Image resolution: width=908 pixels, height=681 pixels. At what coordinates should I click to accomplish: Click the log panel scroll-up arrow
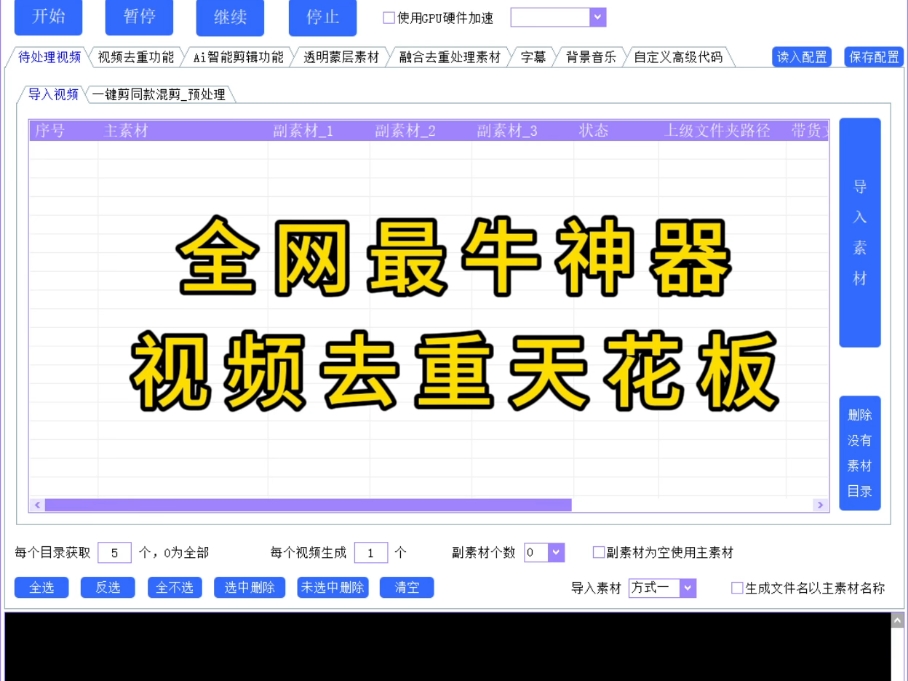898,621
